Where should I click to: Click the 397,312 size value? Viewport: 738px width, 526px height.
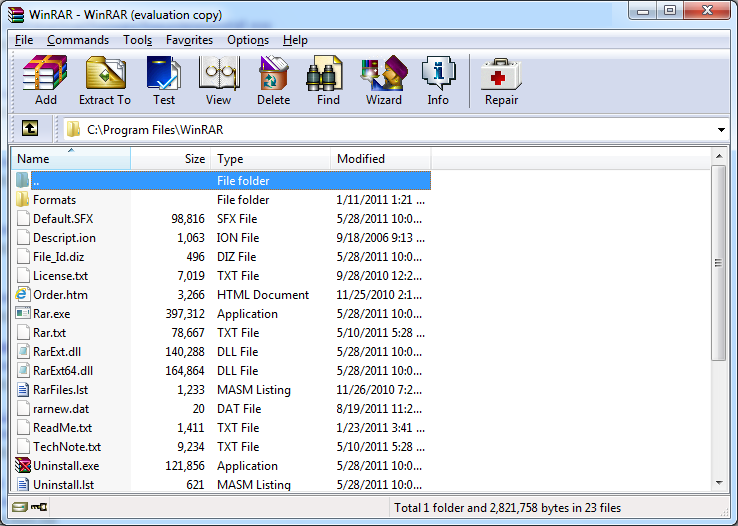tap(185, 314)
